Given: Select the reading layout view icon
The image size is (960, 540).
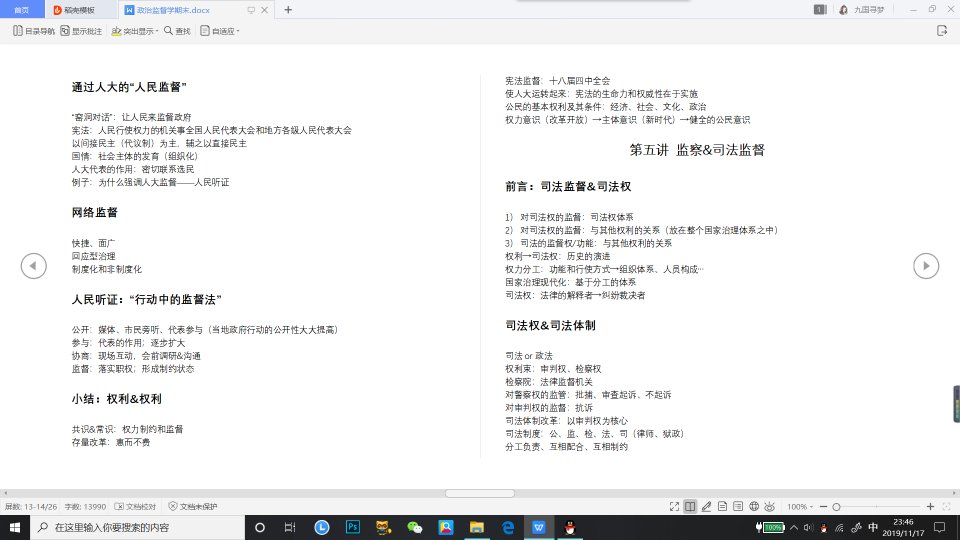Looking at the screenshot, I should click(x=690, y=506).
